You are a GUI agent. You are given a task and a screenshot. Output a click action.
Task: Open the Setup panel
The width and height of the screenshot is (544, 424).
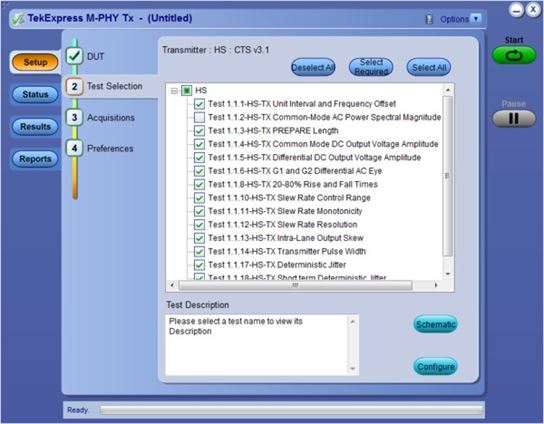(x=35, y=62)
